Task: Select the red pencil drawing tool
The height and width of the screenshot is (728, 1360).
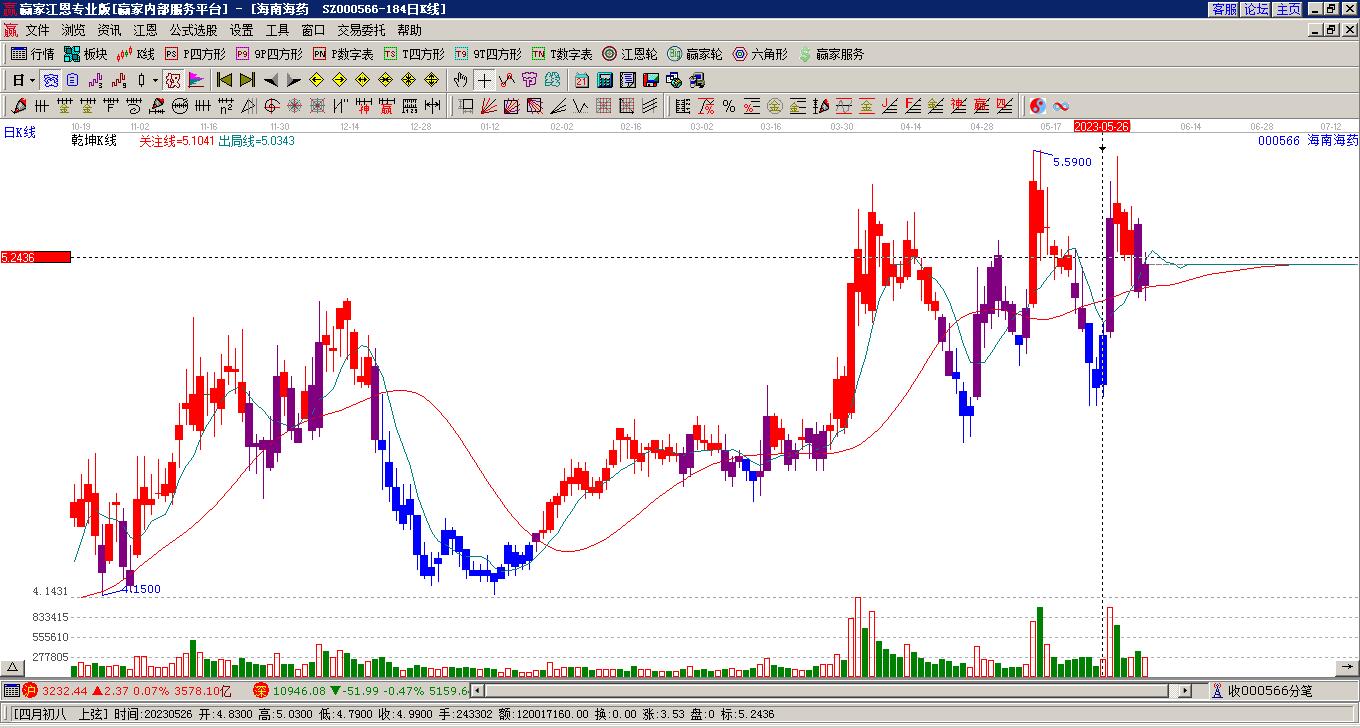Action: coord(19,106)
